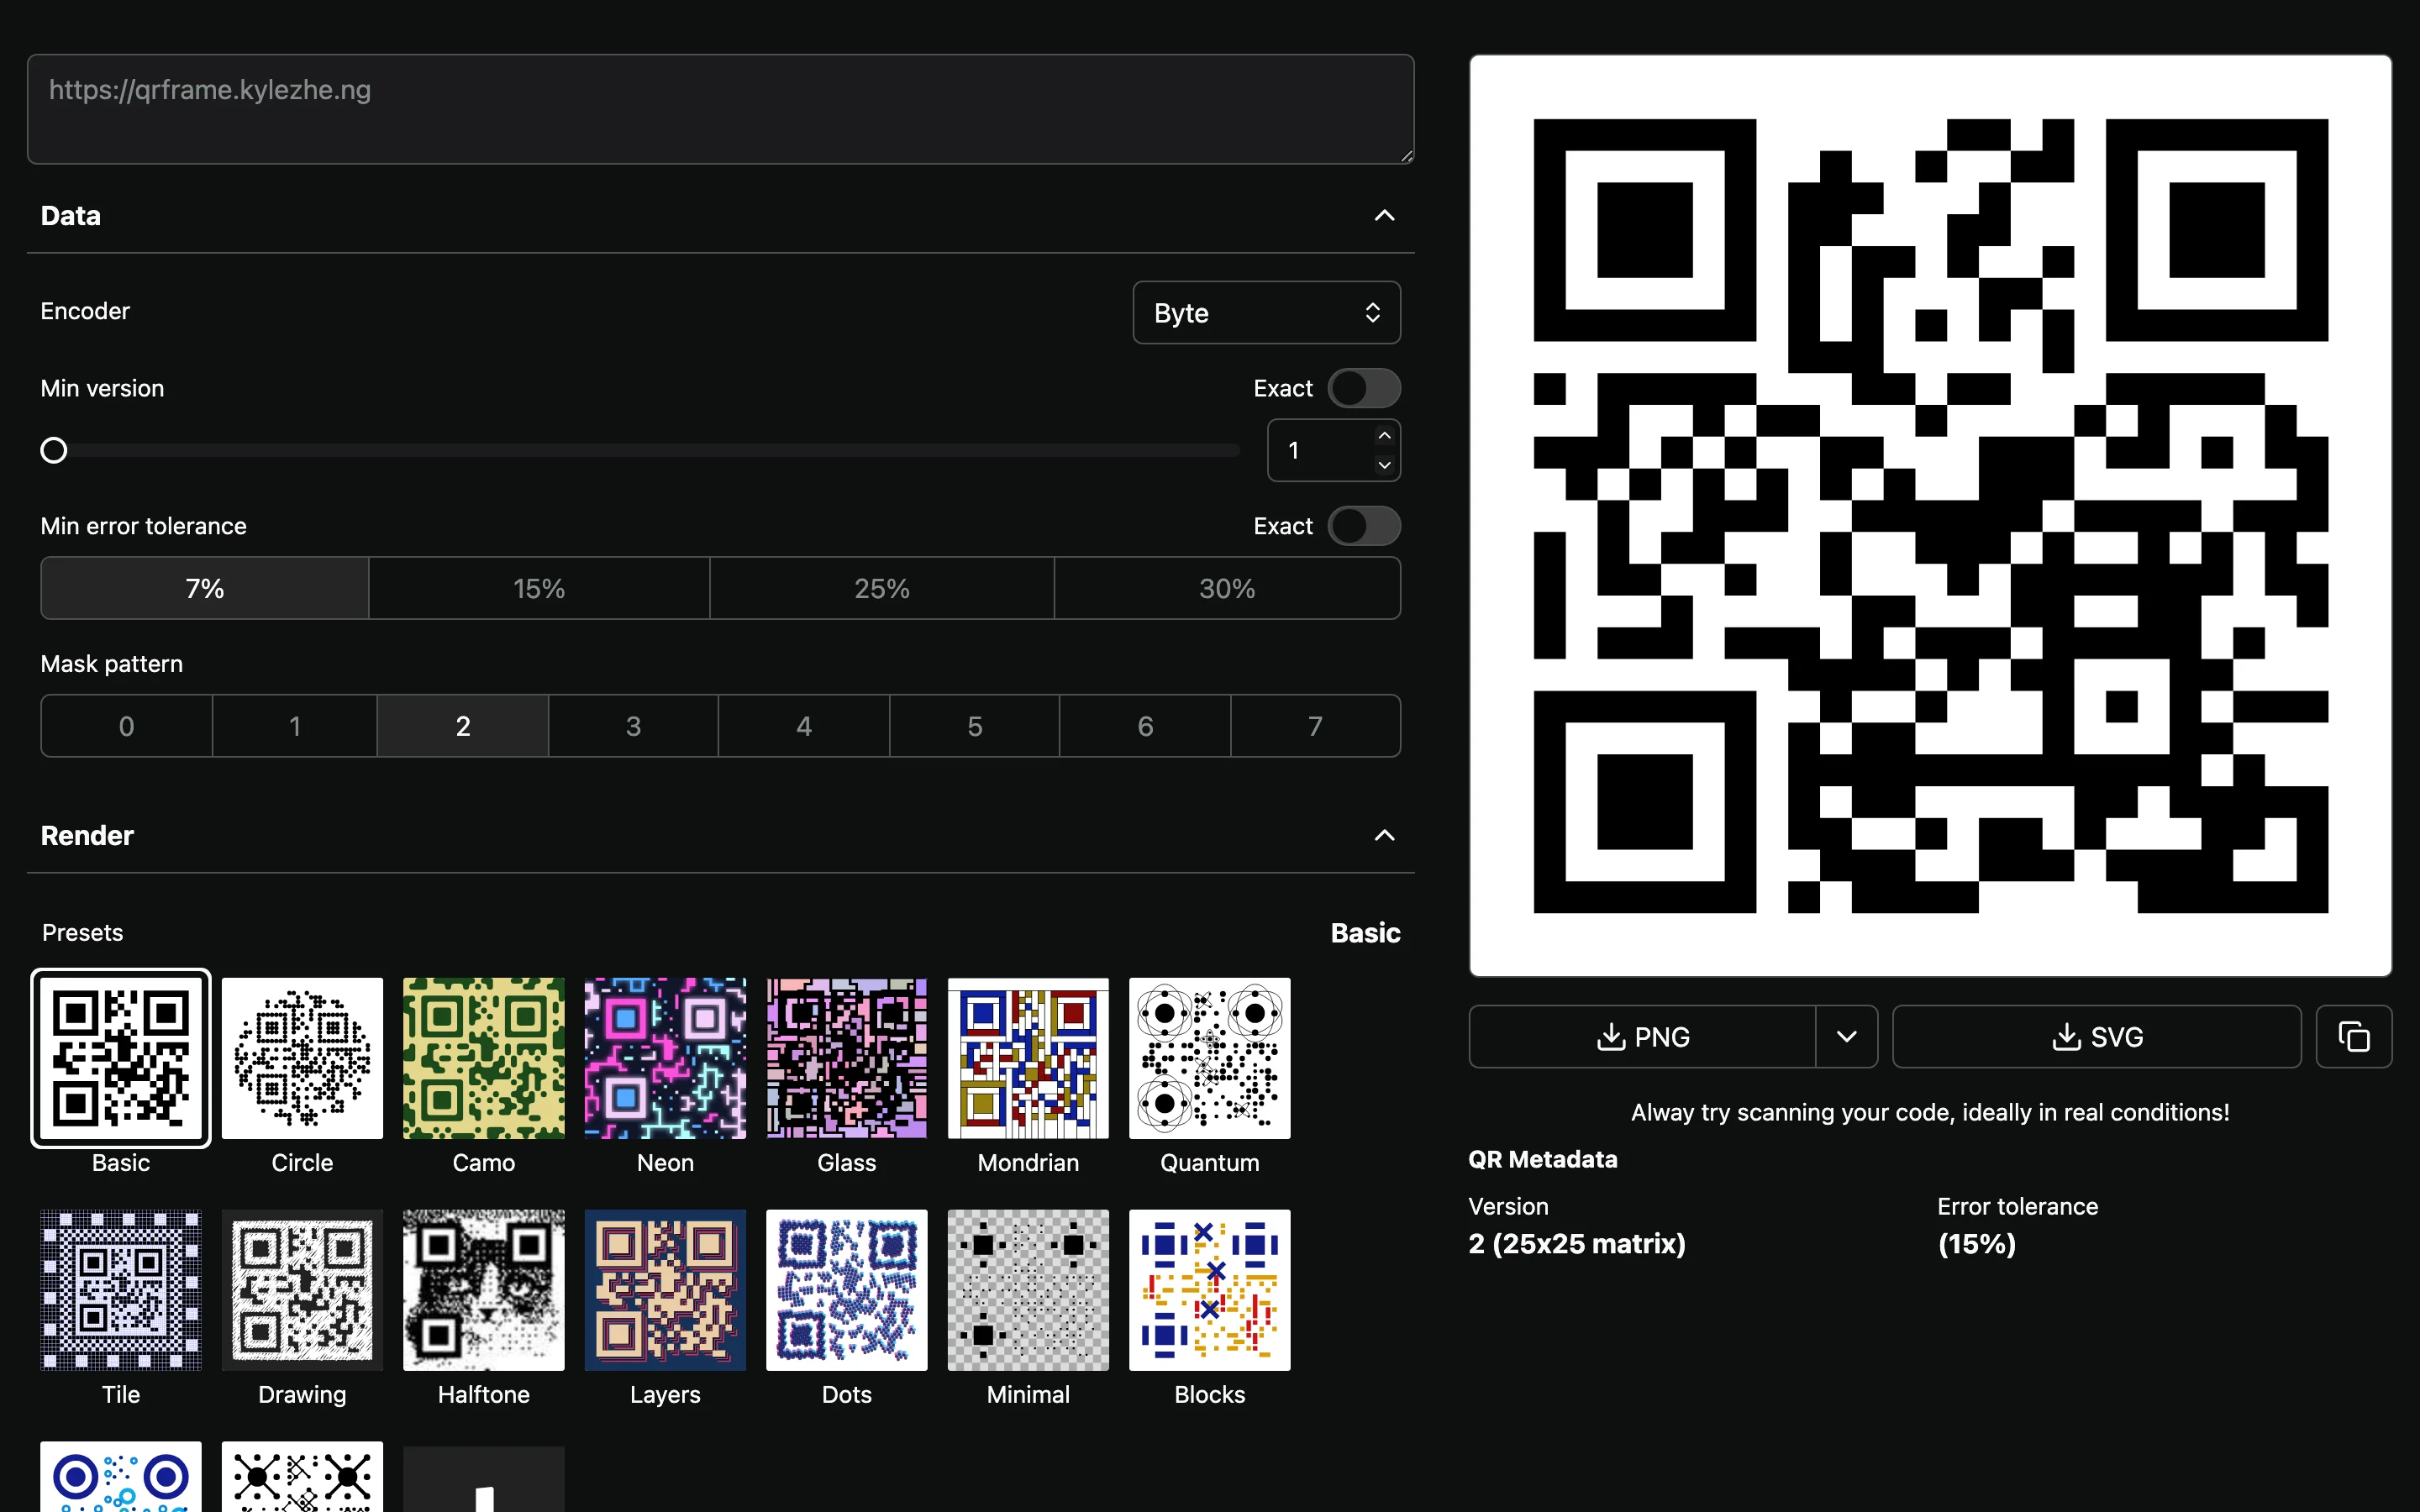Collapse the Render section

point(1384,836)
